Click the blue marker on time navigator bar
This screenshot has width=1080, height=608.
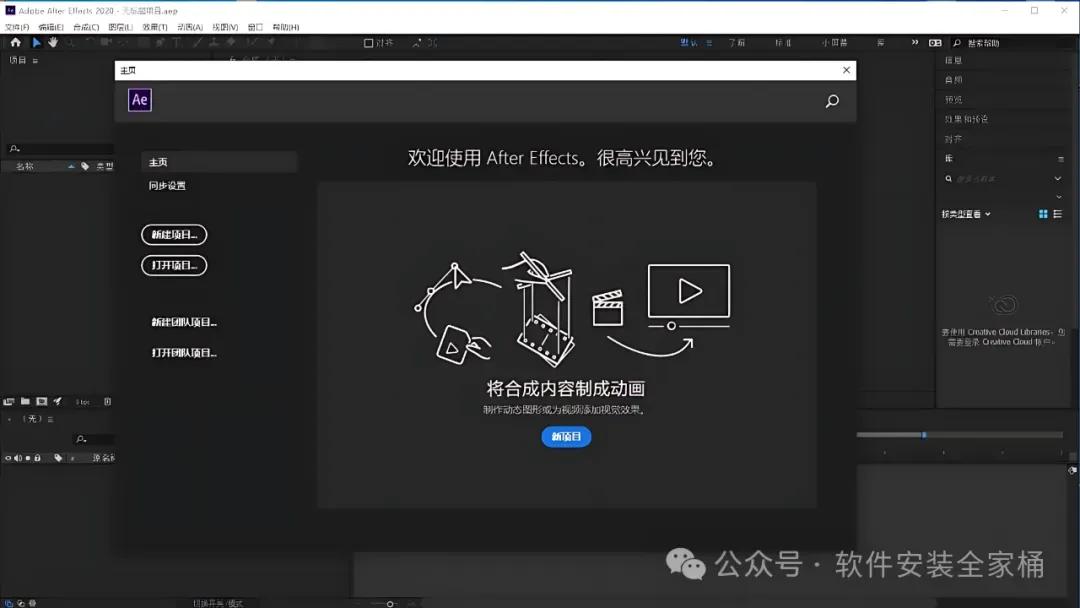click(924, 434)
